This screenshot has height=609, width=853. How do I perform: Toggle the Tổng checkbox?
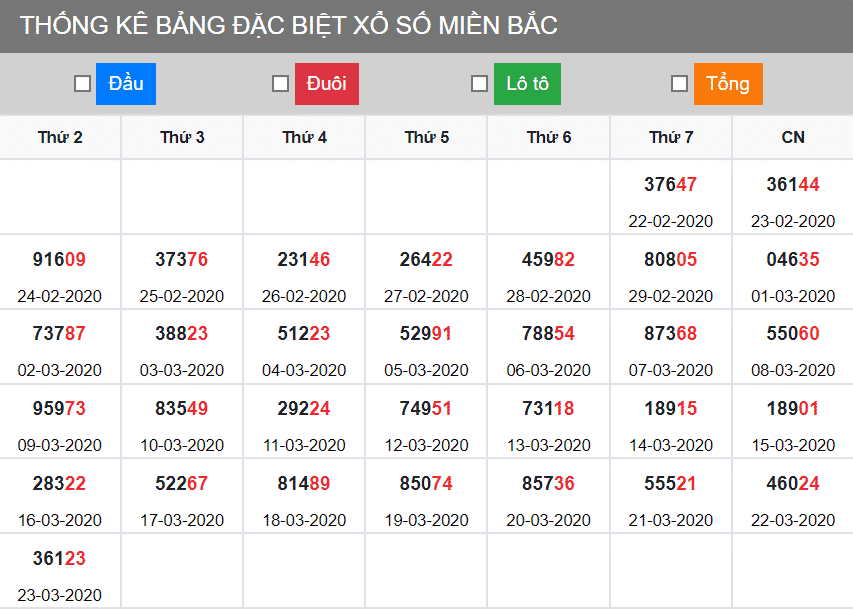click(x=679, y=84)
